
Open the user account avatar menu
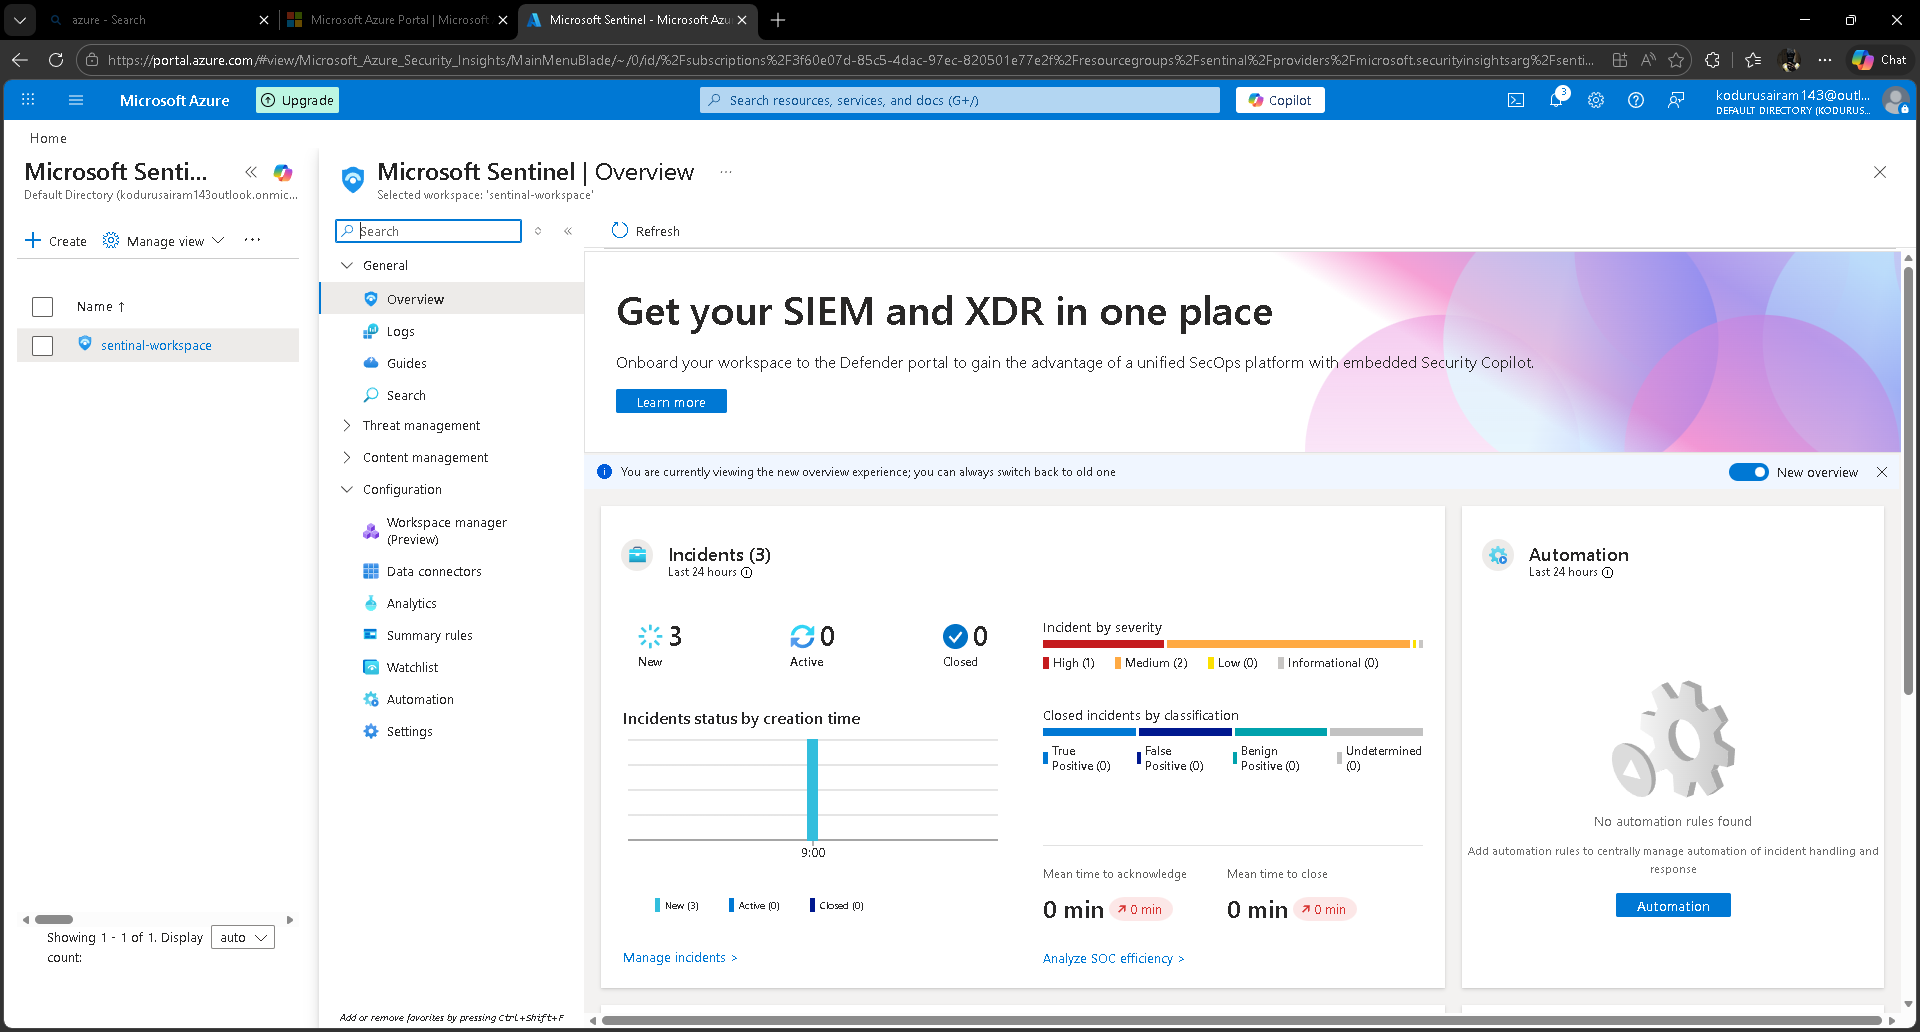[x=1894, y=100]
